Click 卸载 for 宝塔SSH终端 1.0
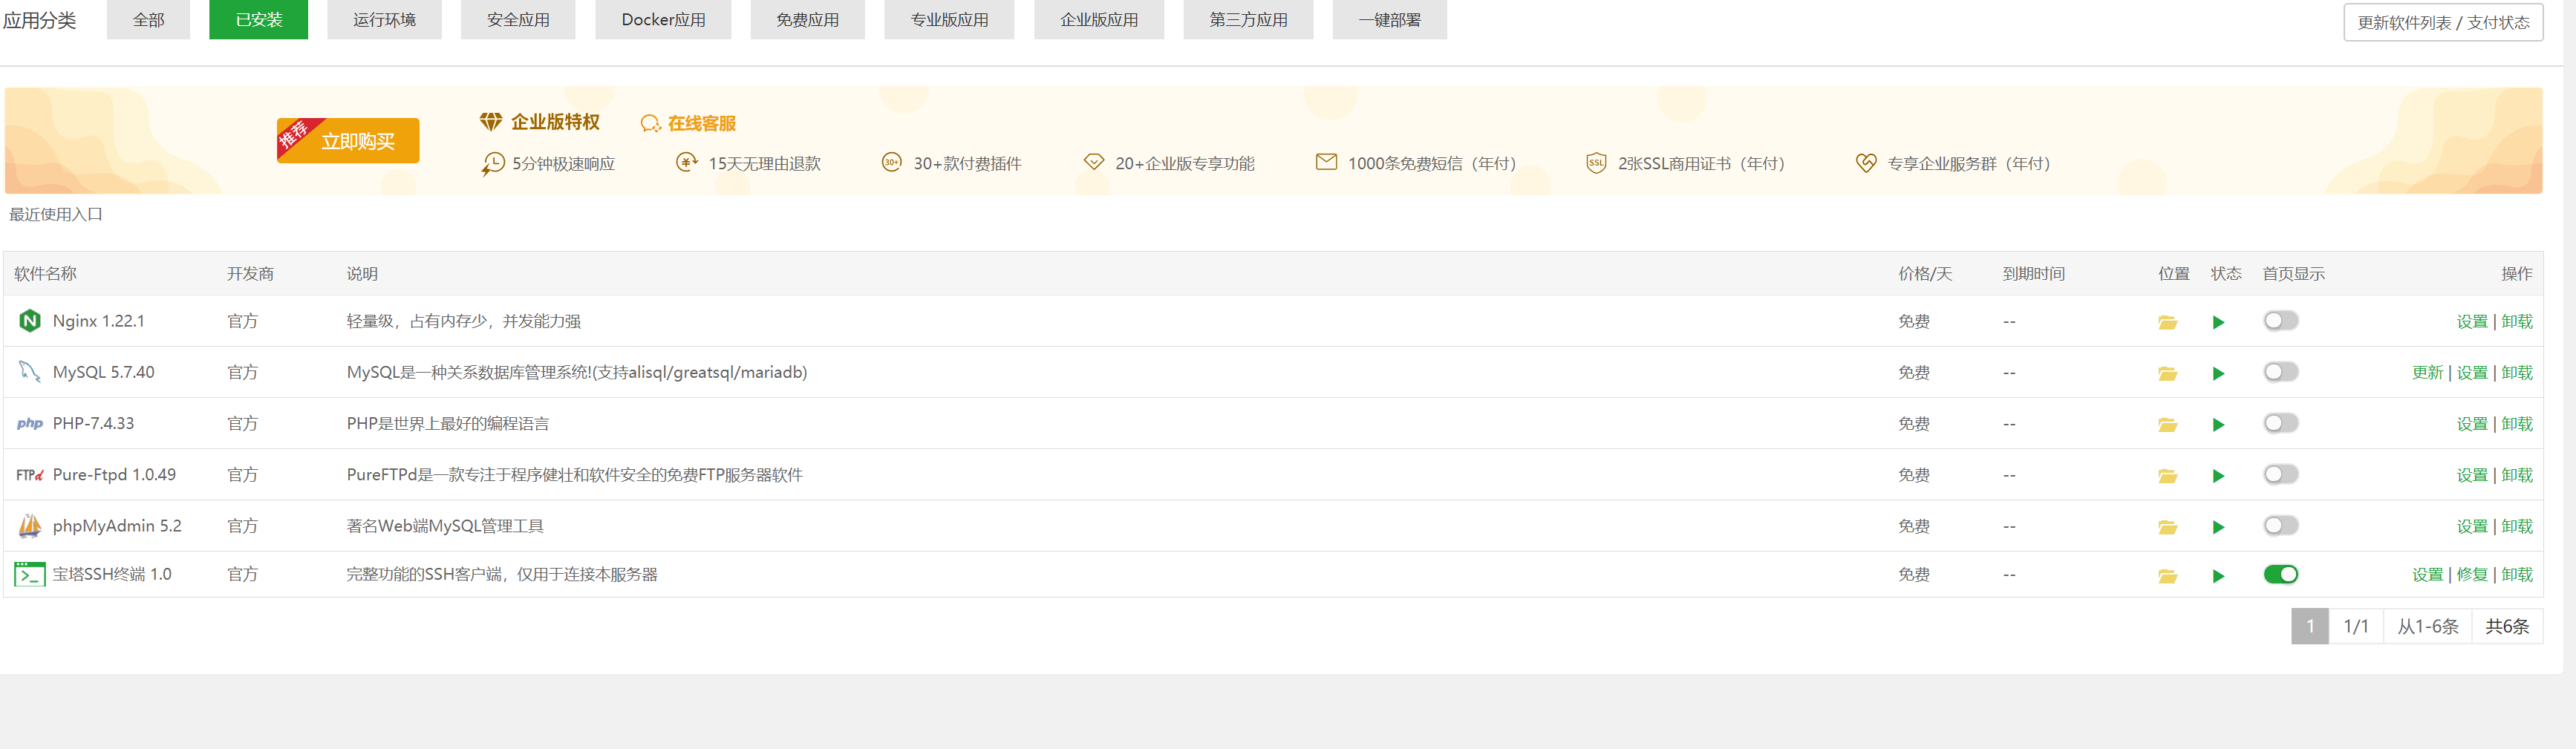The width and height of the screenshot is (2576, 749). click(2517, 575)
